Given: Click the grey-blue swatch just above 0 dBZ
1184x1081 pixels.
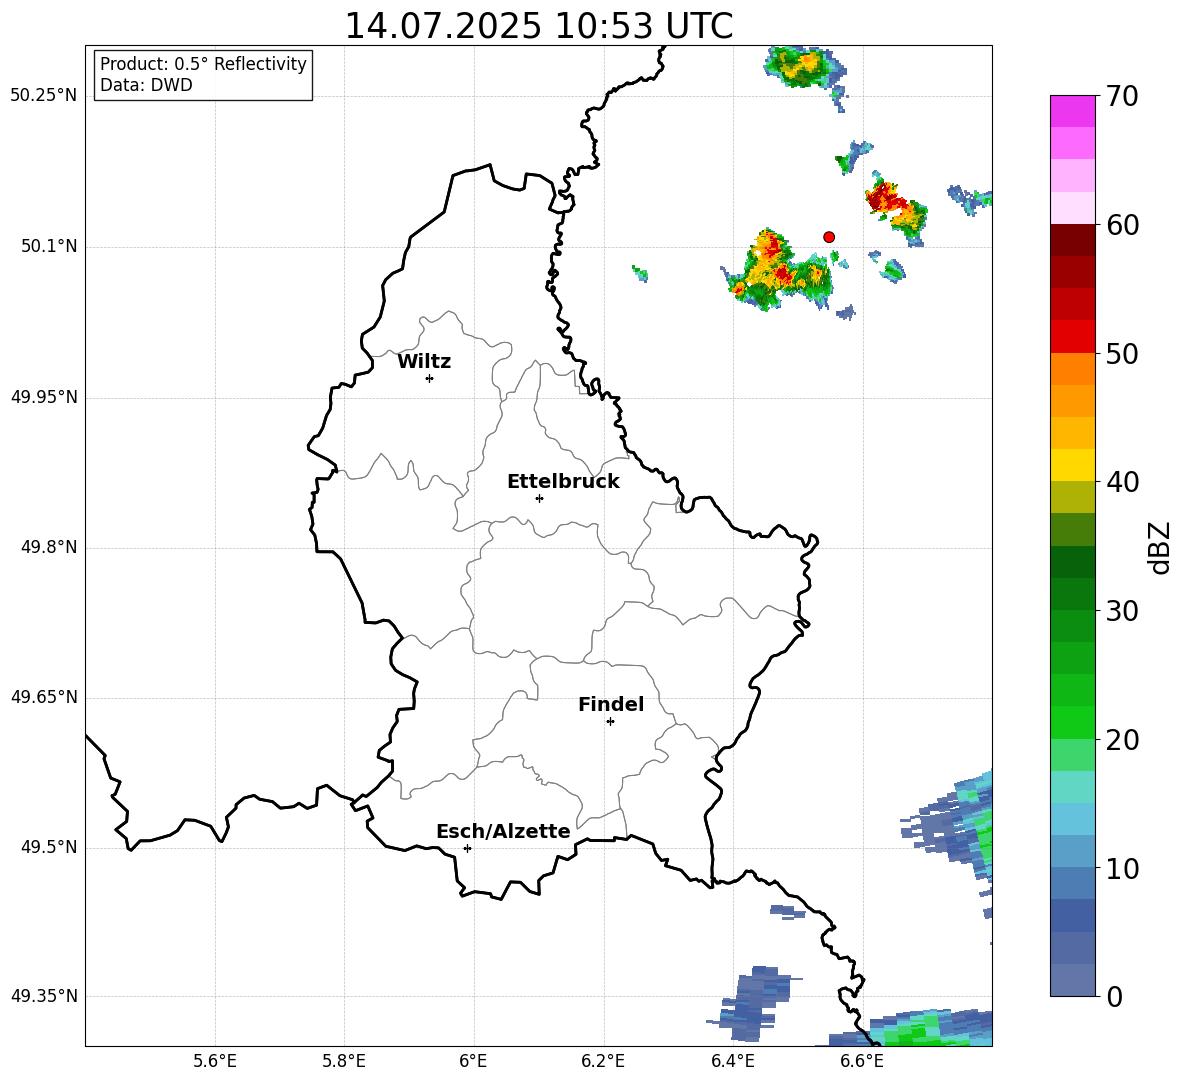Looking at the screenshot, I should tap(1073, 980).
